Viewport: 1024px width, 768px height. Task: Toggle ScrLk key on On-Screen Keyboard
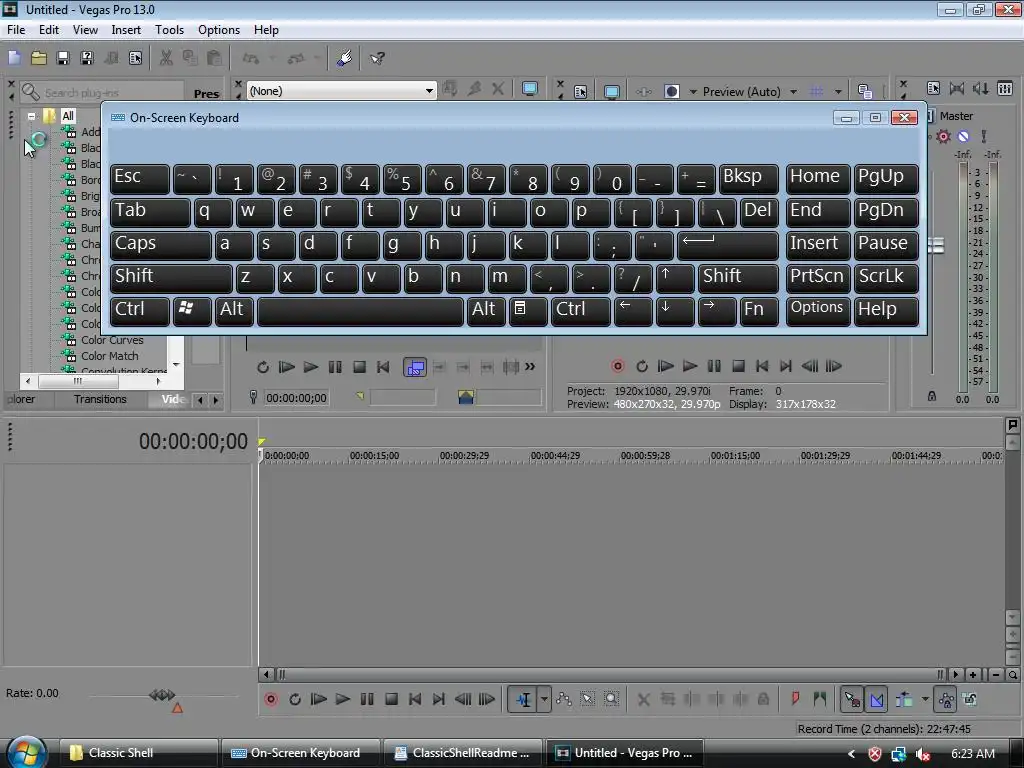886,278
